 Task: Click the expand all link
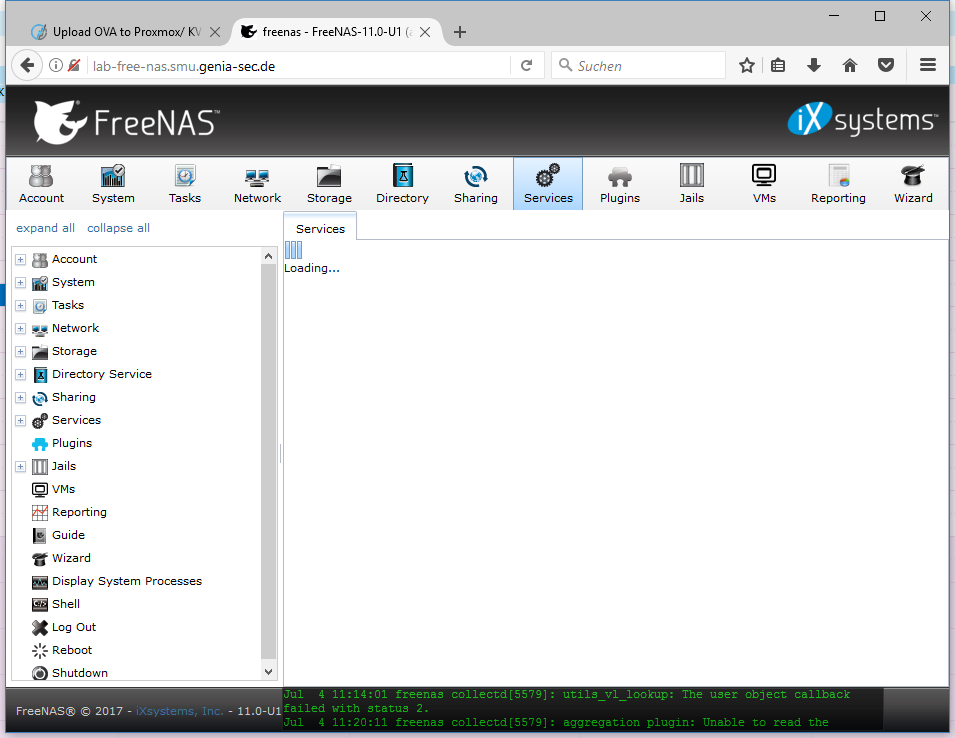click(45, 228)
